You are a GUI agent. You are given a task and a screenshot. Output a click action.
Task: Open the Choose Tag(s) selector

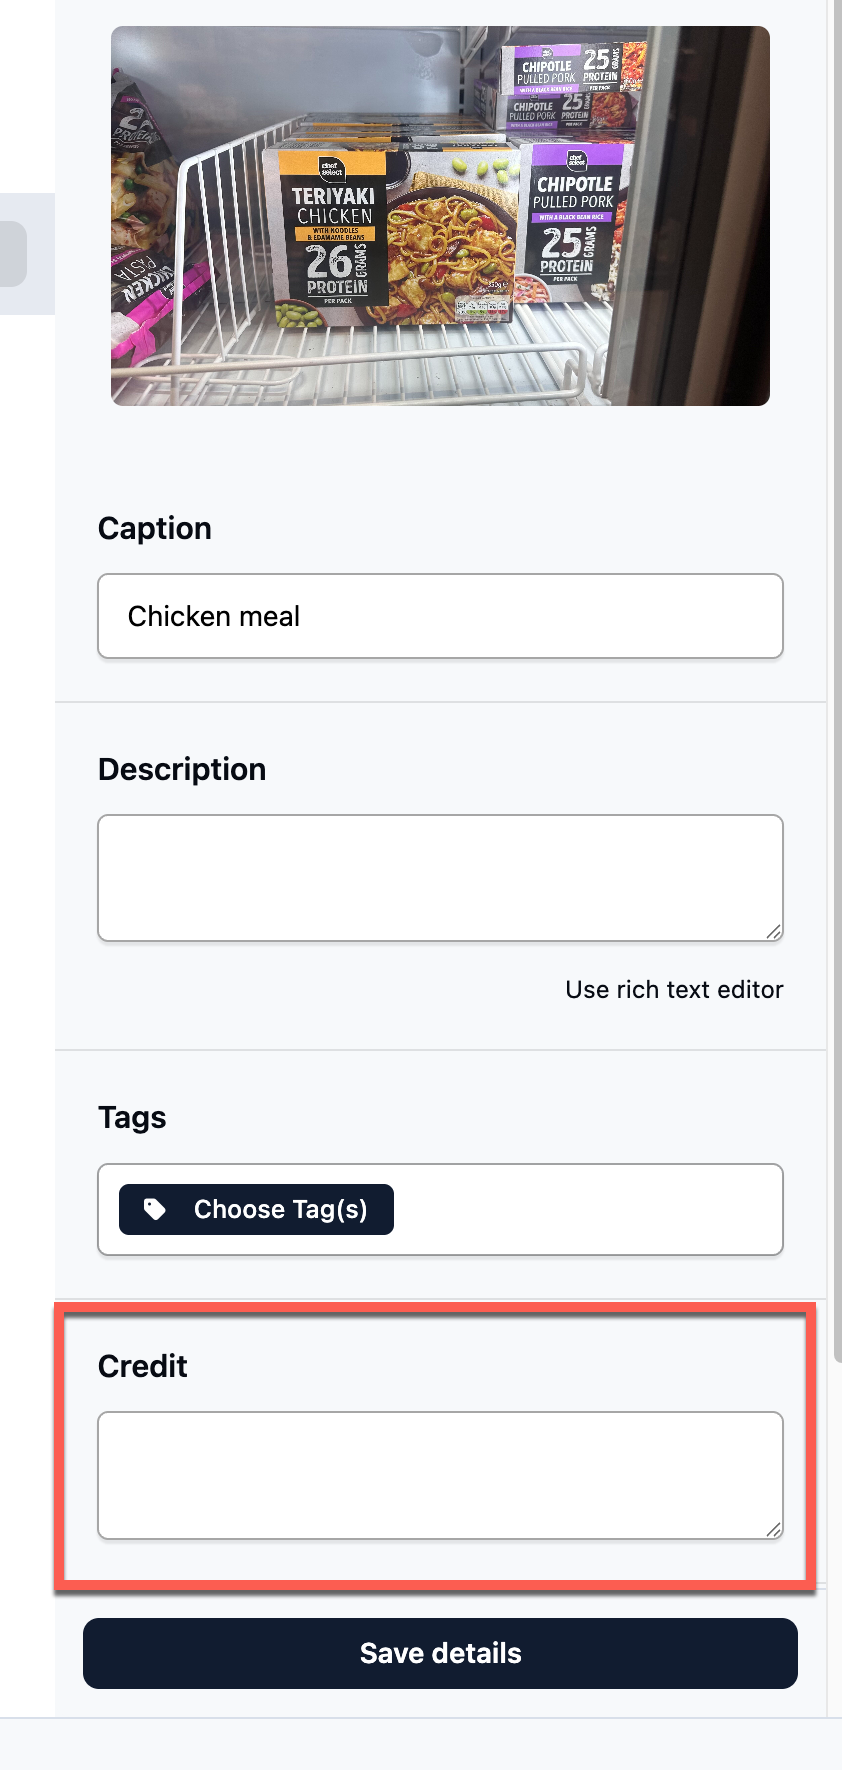click(x=256, y=1209)
